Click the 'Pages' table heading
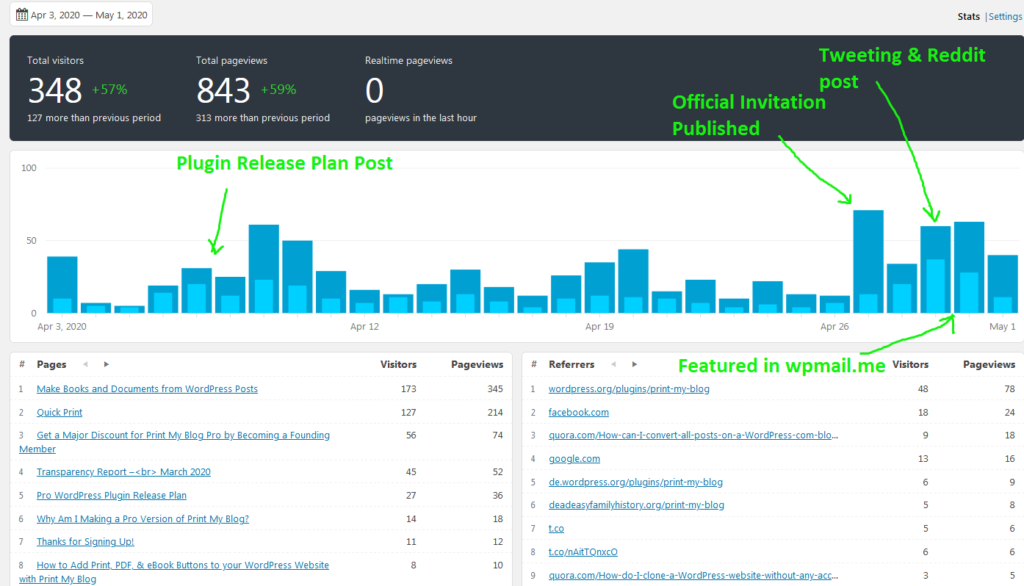Image resolution: width=1024 pixels, height=586 pixels. 52,365
